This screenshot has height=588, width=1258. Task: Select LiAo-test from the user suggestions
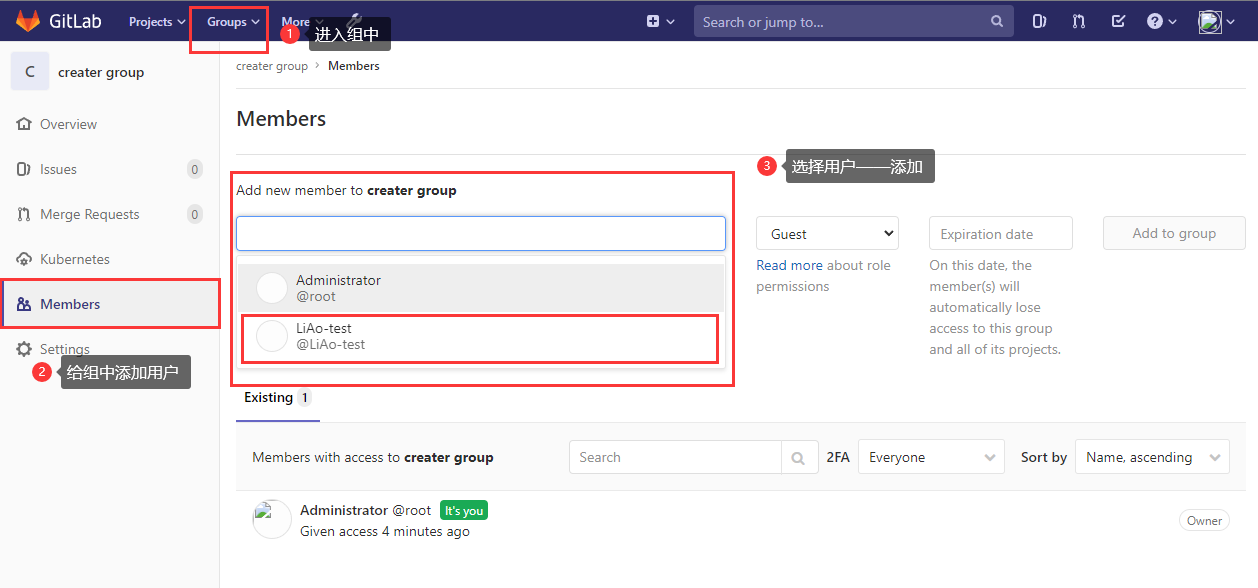click(x=480, y=336)
